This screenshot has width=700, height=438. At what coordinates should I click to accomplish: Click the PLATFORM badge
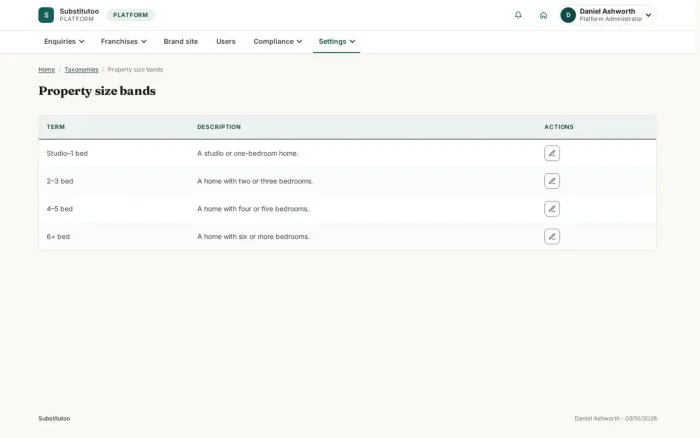coord(130,15)
